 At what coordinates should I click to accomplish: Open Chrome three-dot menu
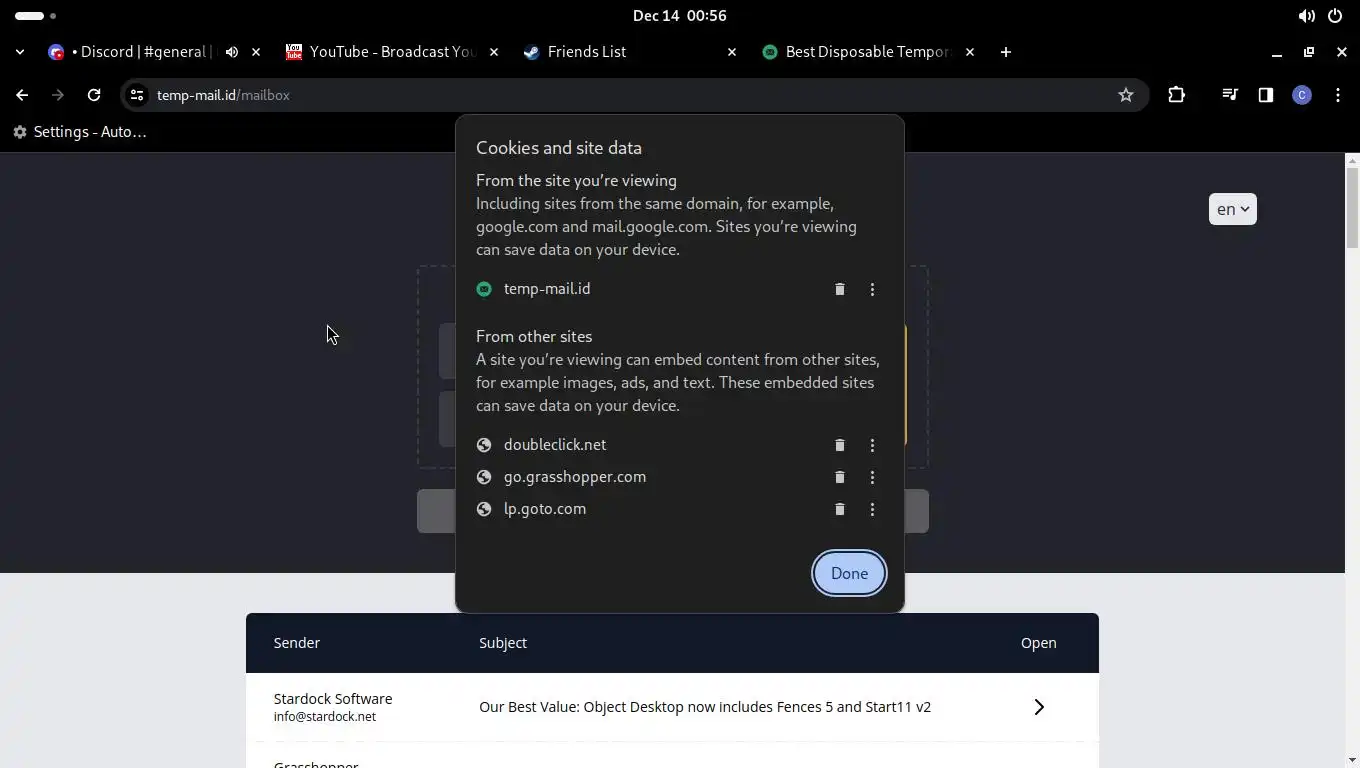1338,95
